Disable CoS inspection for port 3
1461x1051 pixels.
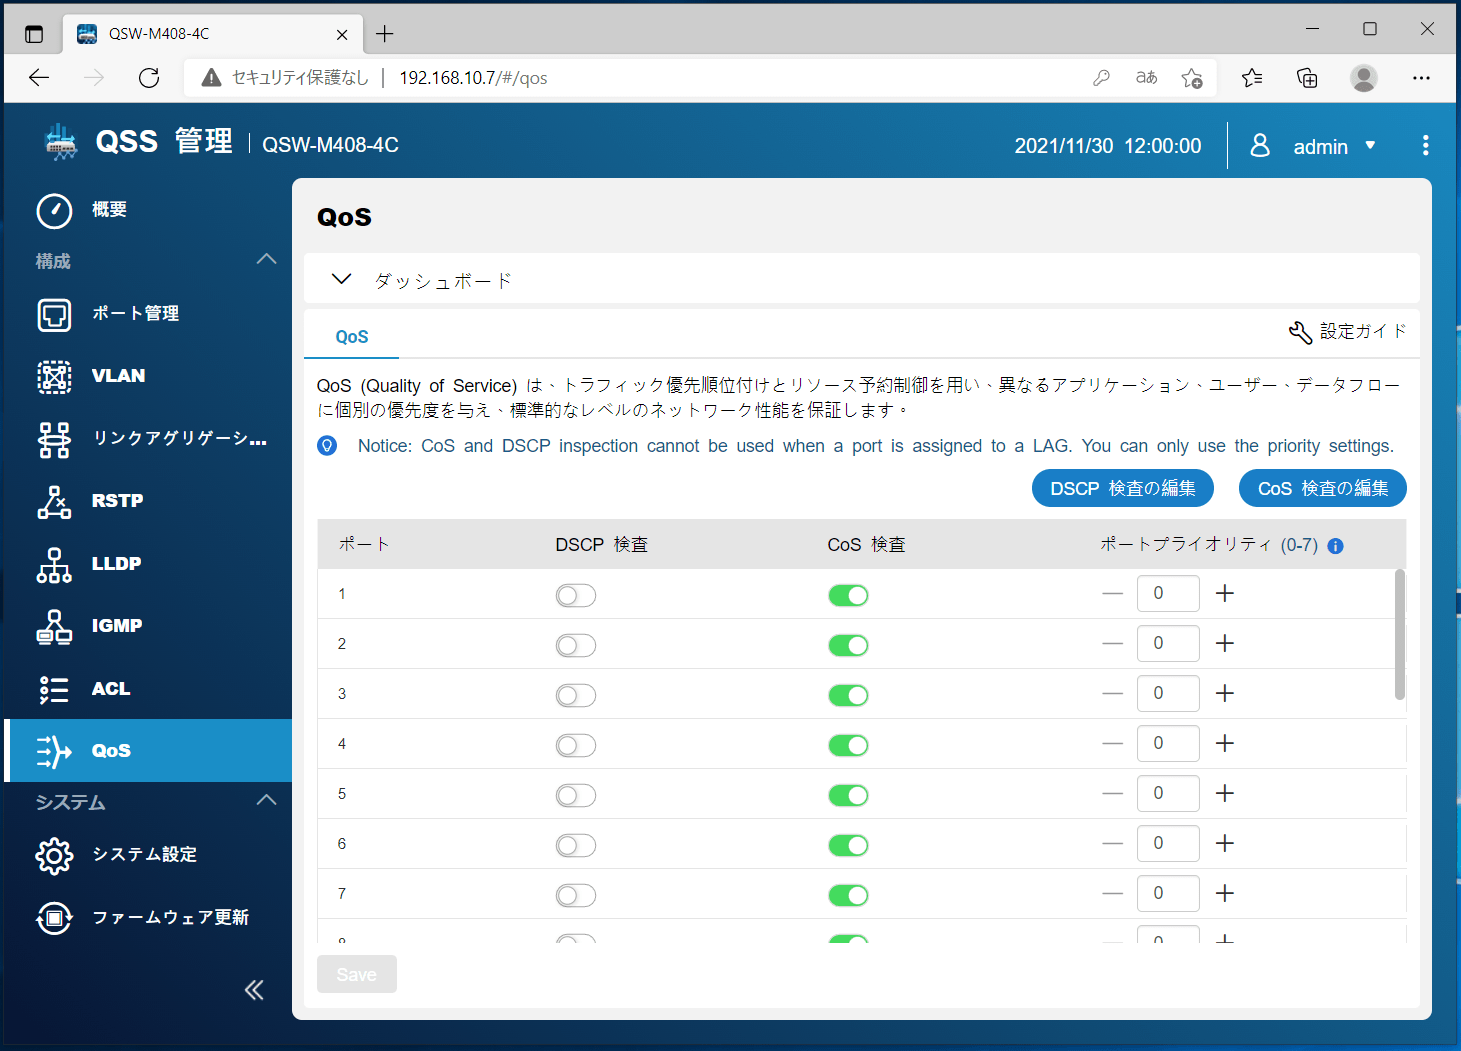click(848, 696)
